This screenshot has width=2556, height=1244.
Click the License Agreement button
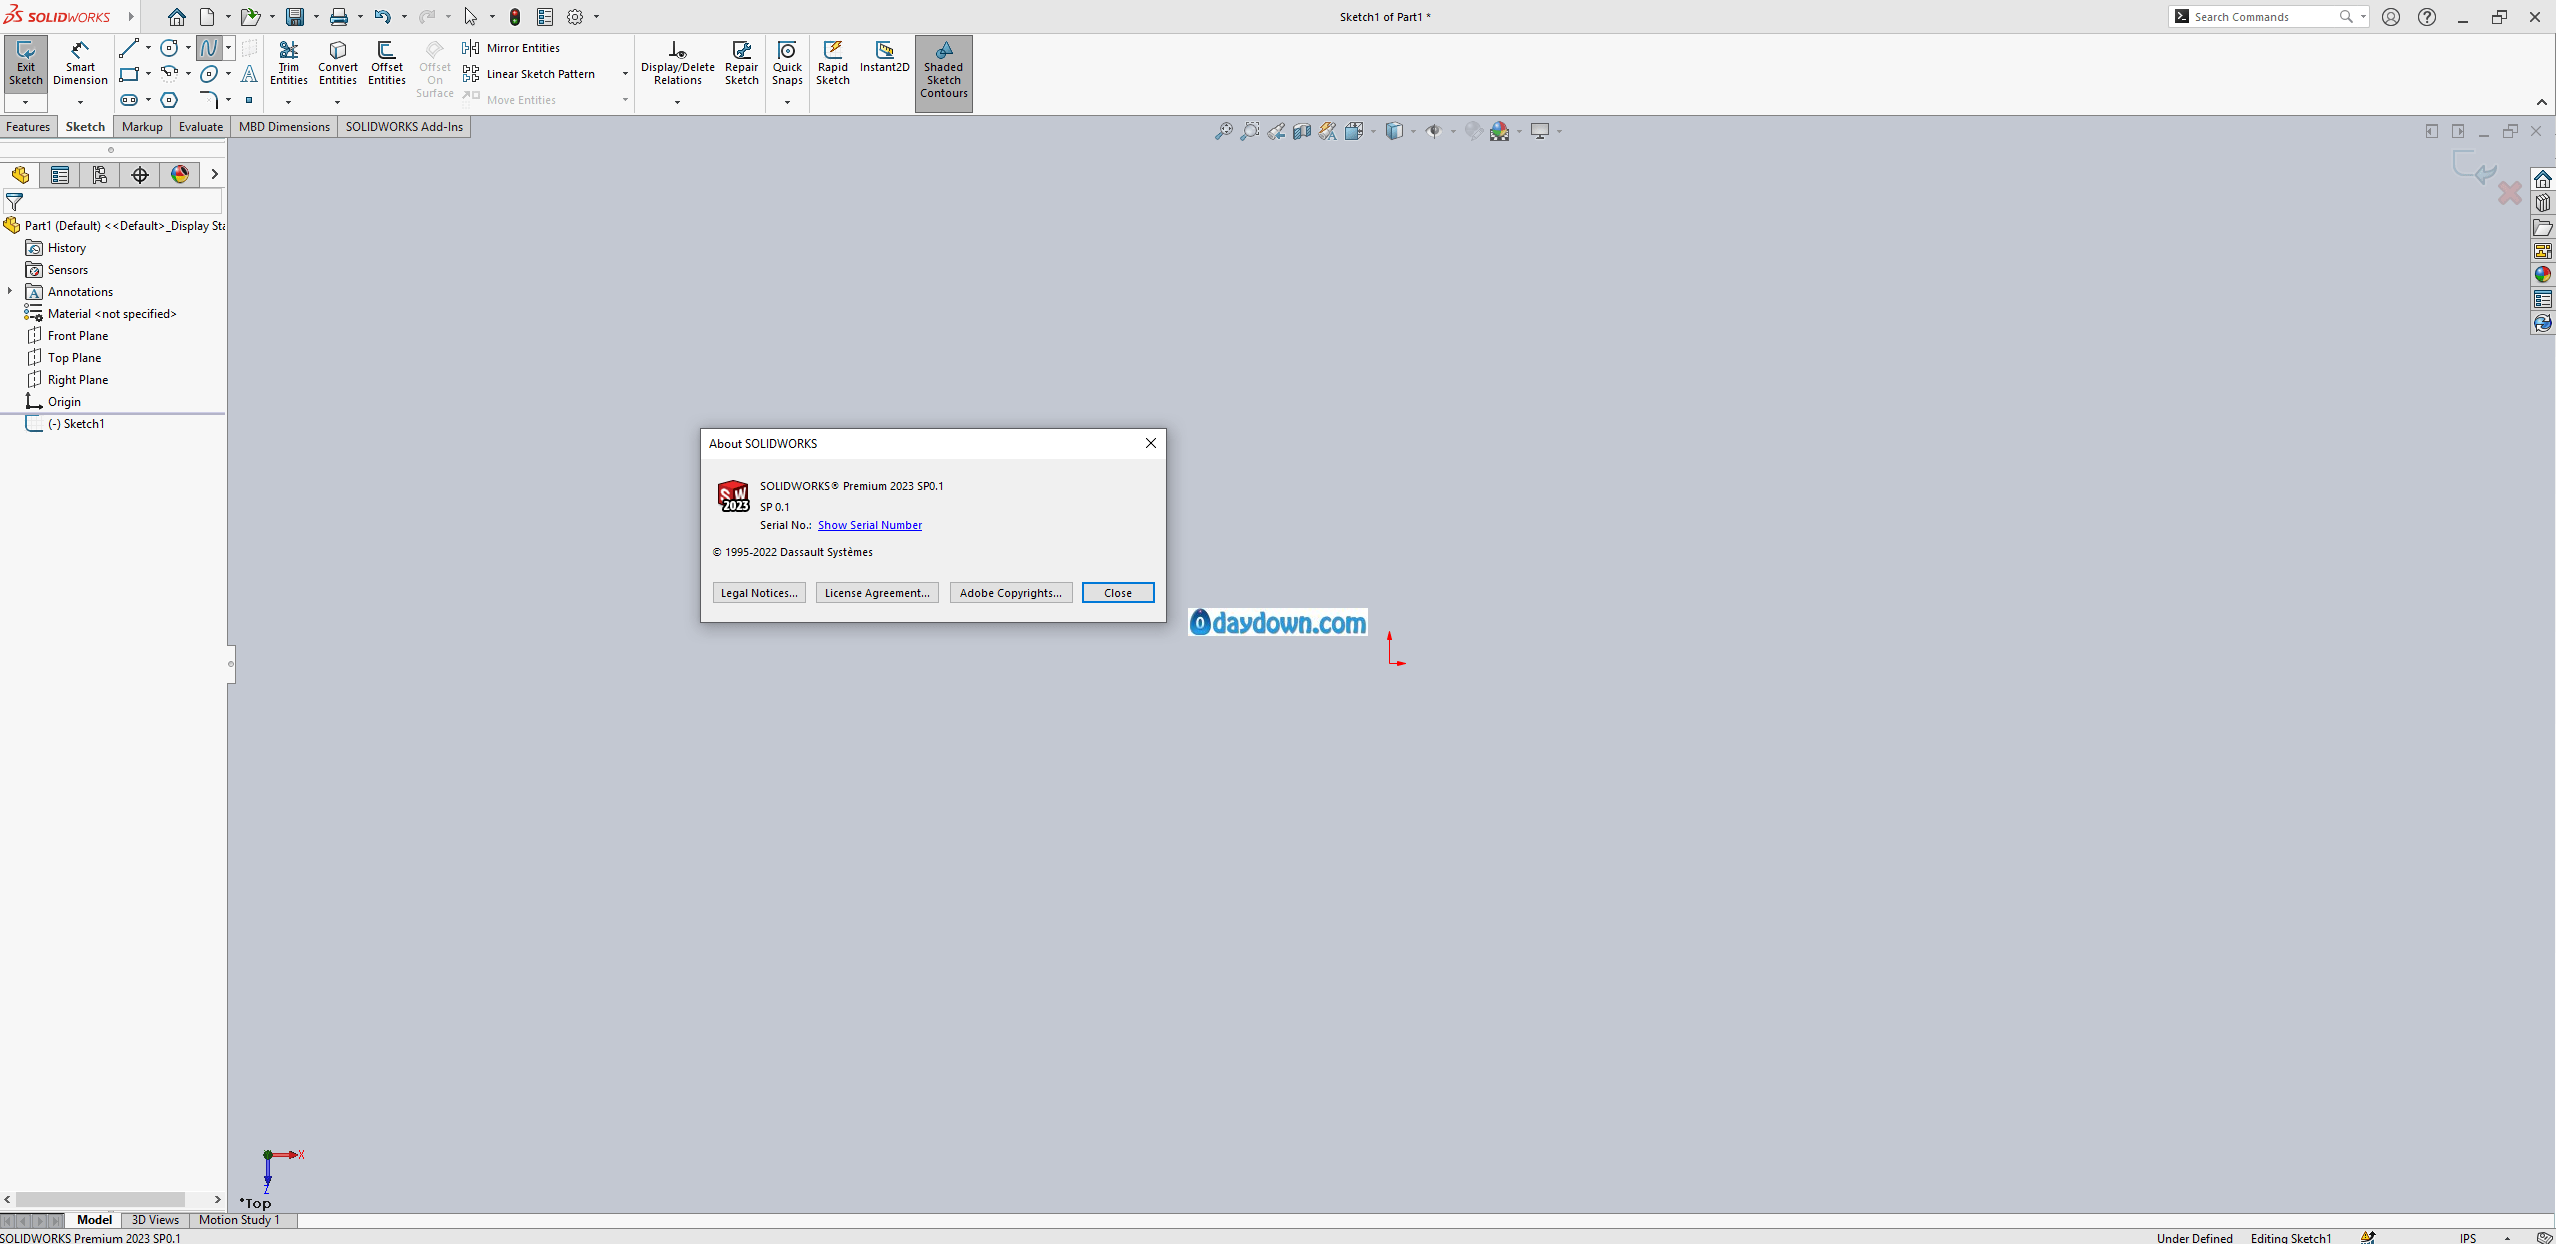[x=877, y=593]
